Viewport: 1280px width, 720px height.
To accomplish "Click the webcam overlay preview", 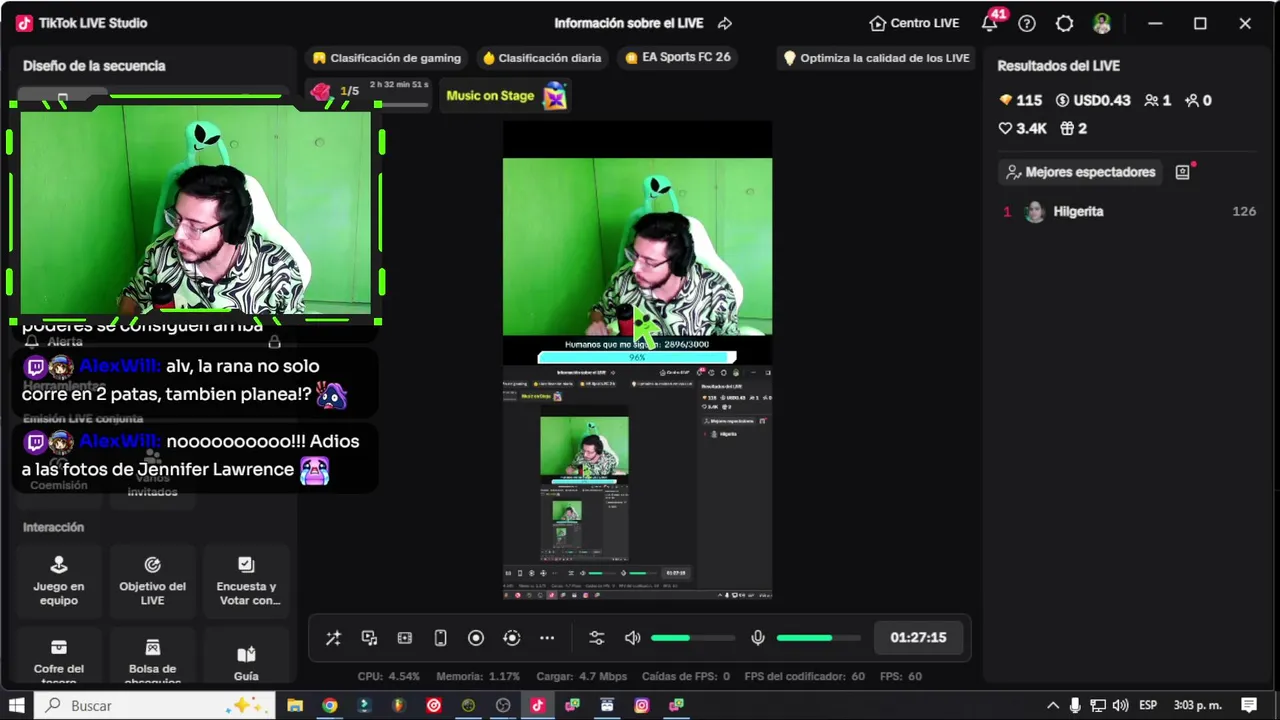I will (x=196, y=211).
